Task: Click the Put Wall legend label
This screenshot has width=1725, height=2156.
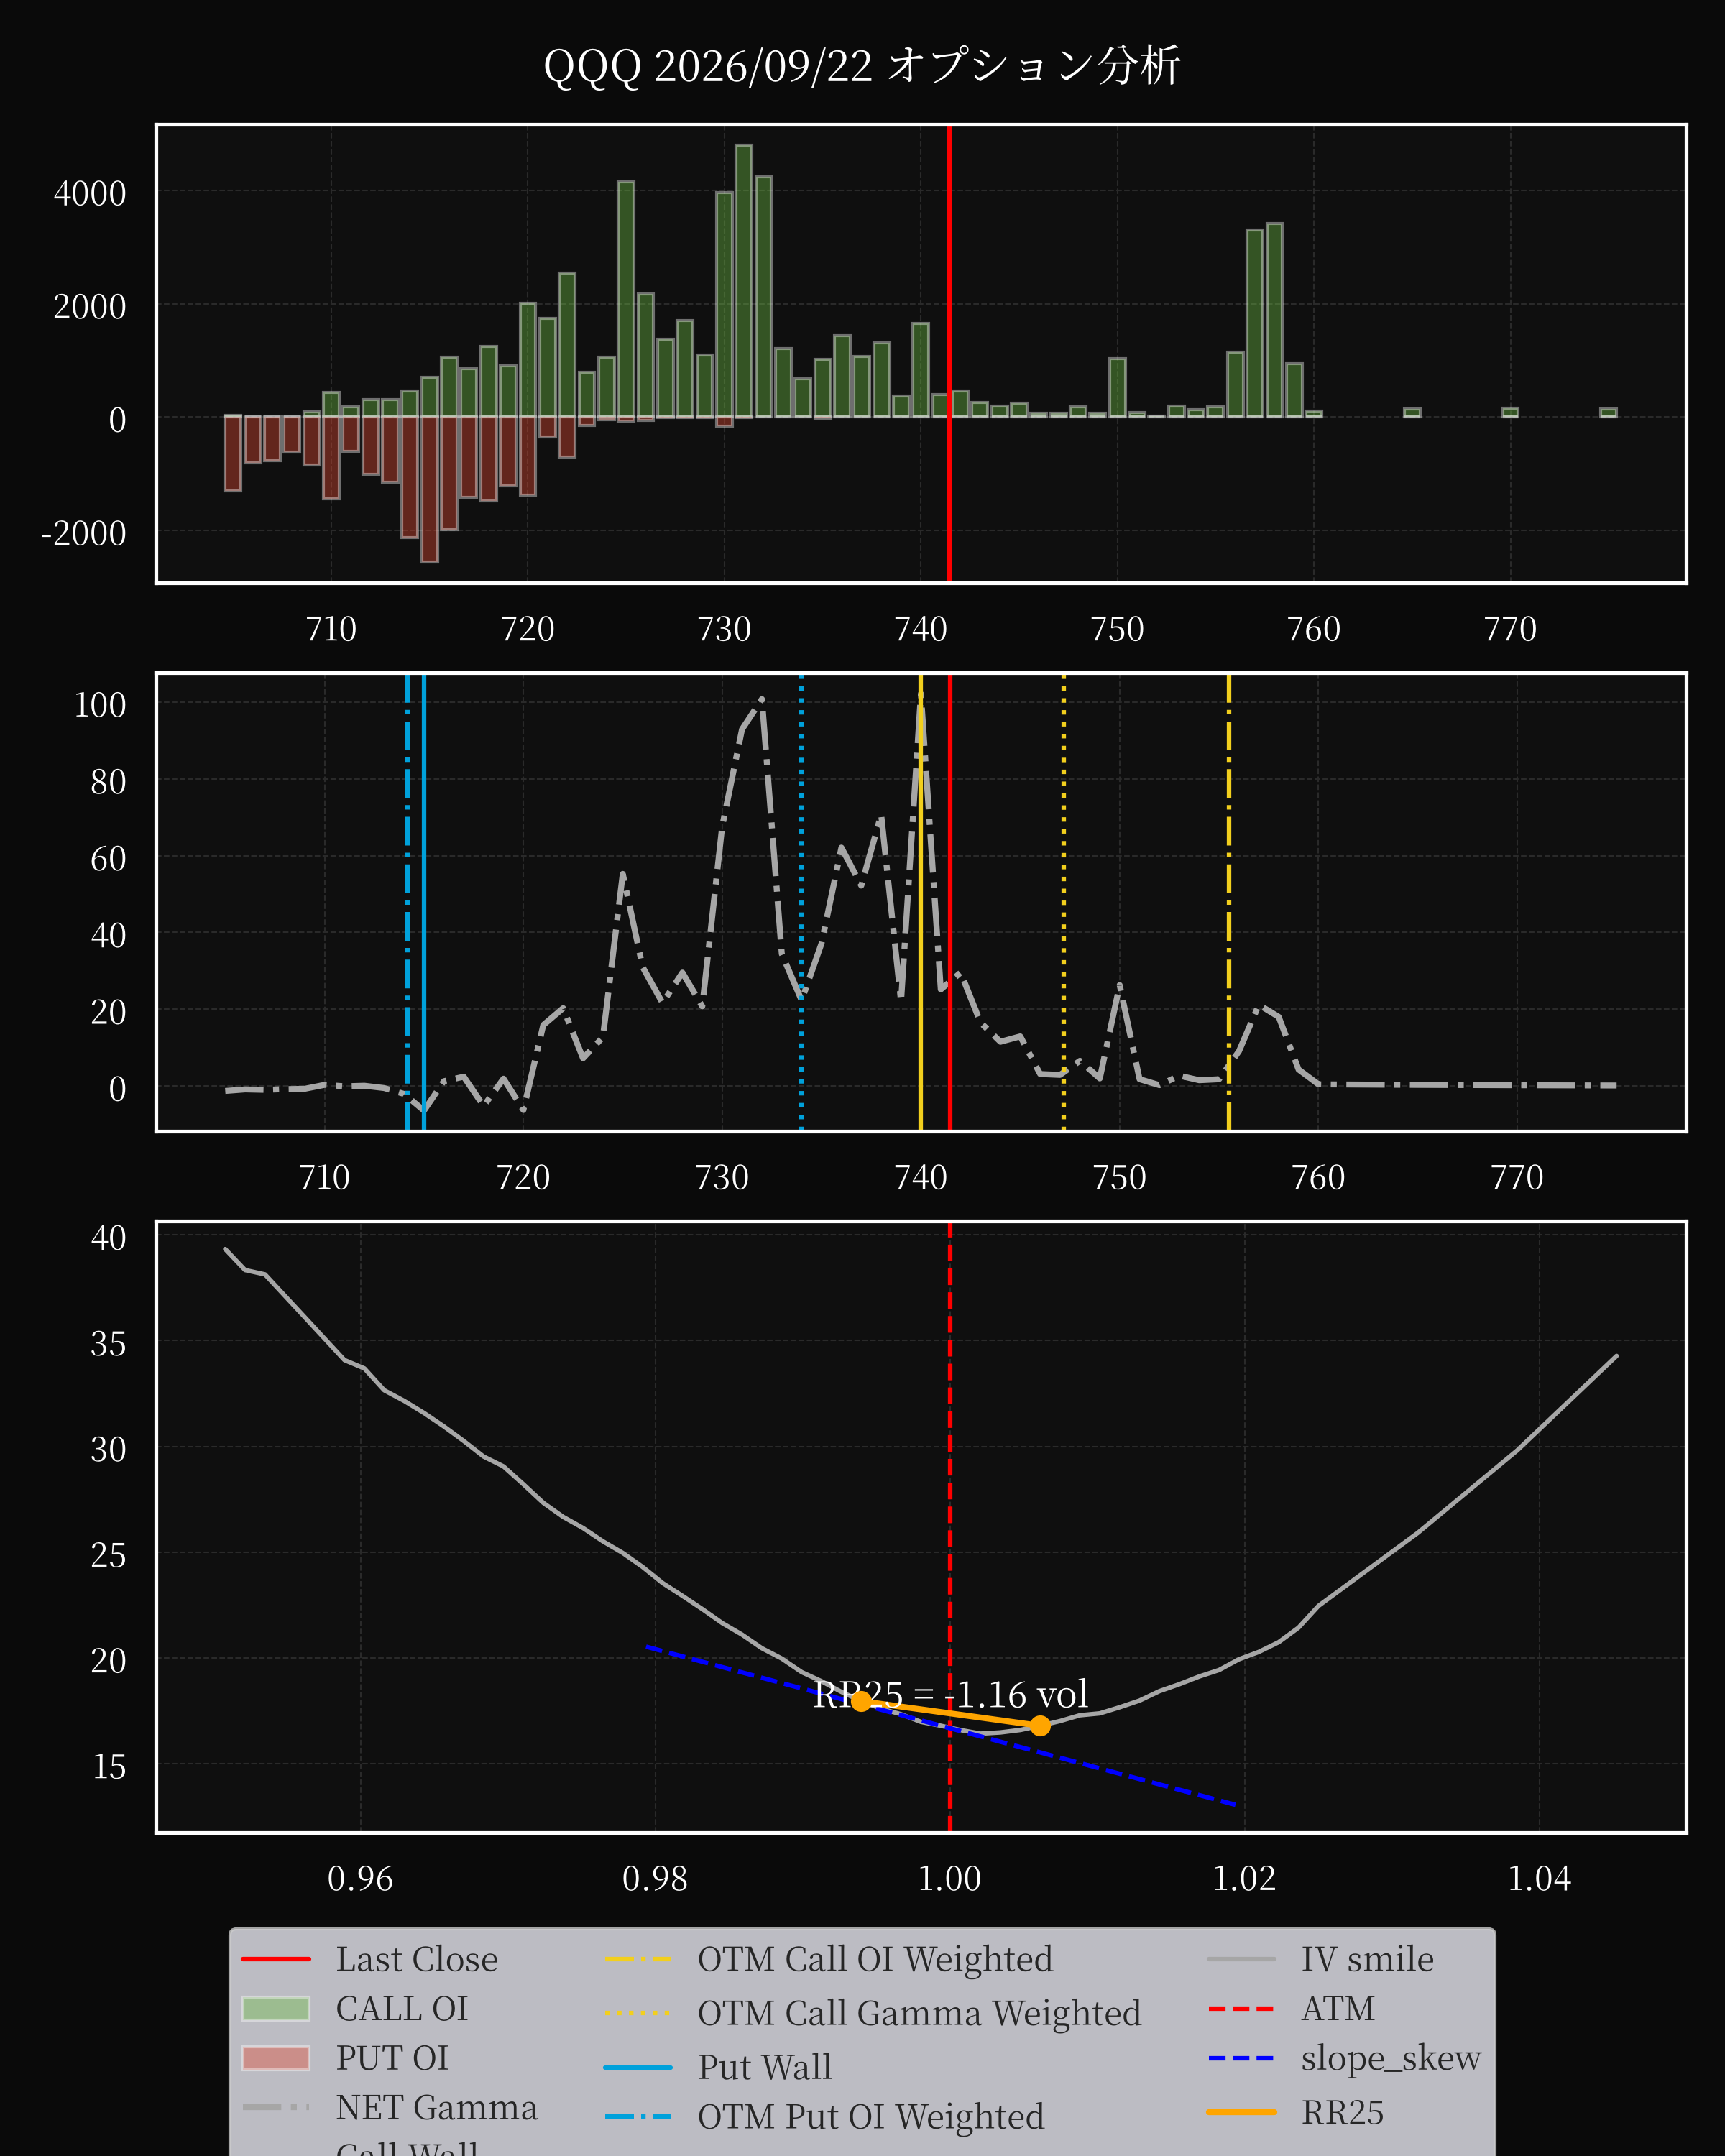Action: 764,2067
